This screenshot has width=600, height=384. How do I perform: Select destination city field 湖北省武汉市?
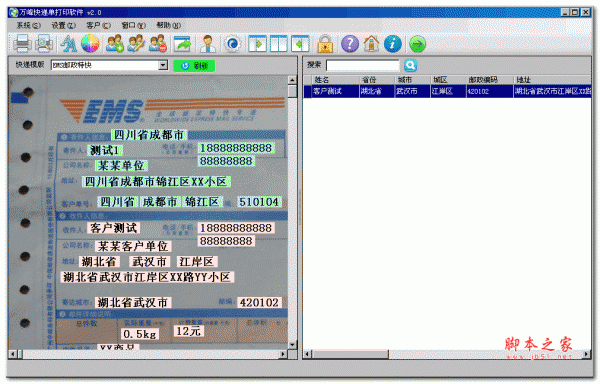pyautogui.click(x=132, y=303)
